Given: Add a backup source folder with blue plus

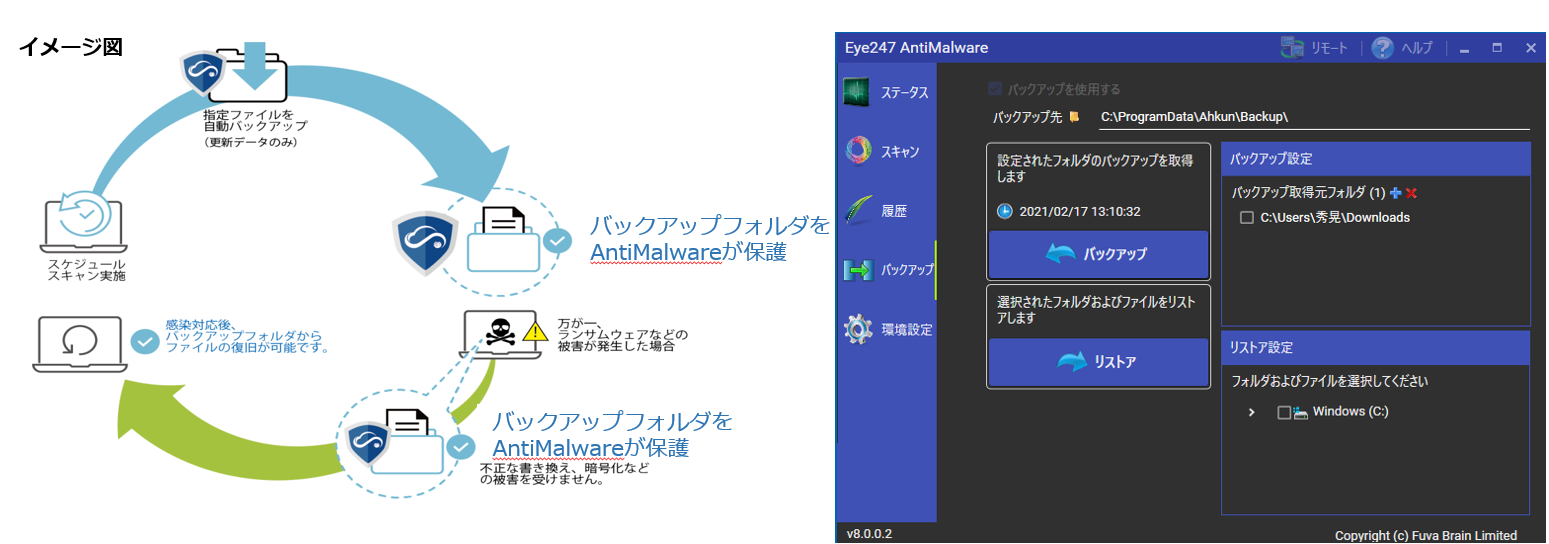Looking at the screenshot, I should 1396,192.
